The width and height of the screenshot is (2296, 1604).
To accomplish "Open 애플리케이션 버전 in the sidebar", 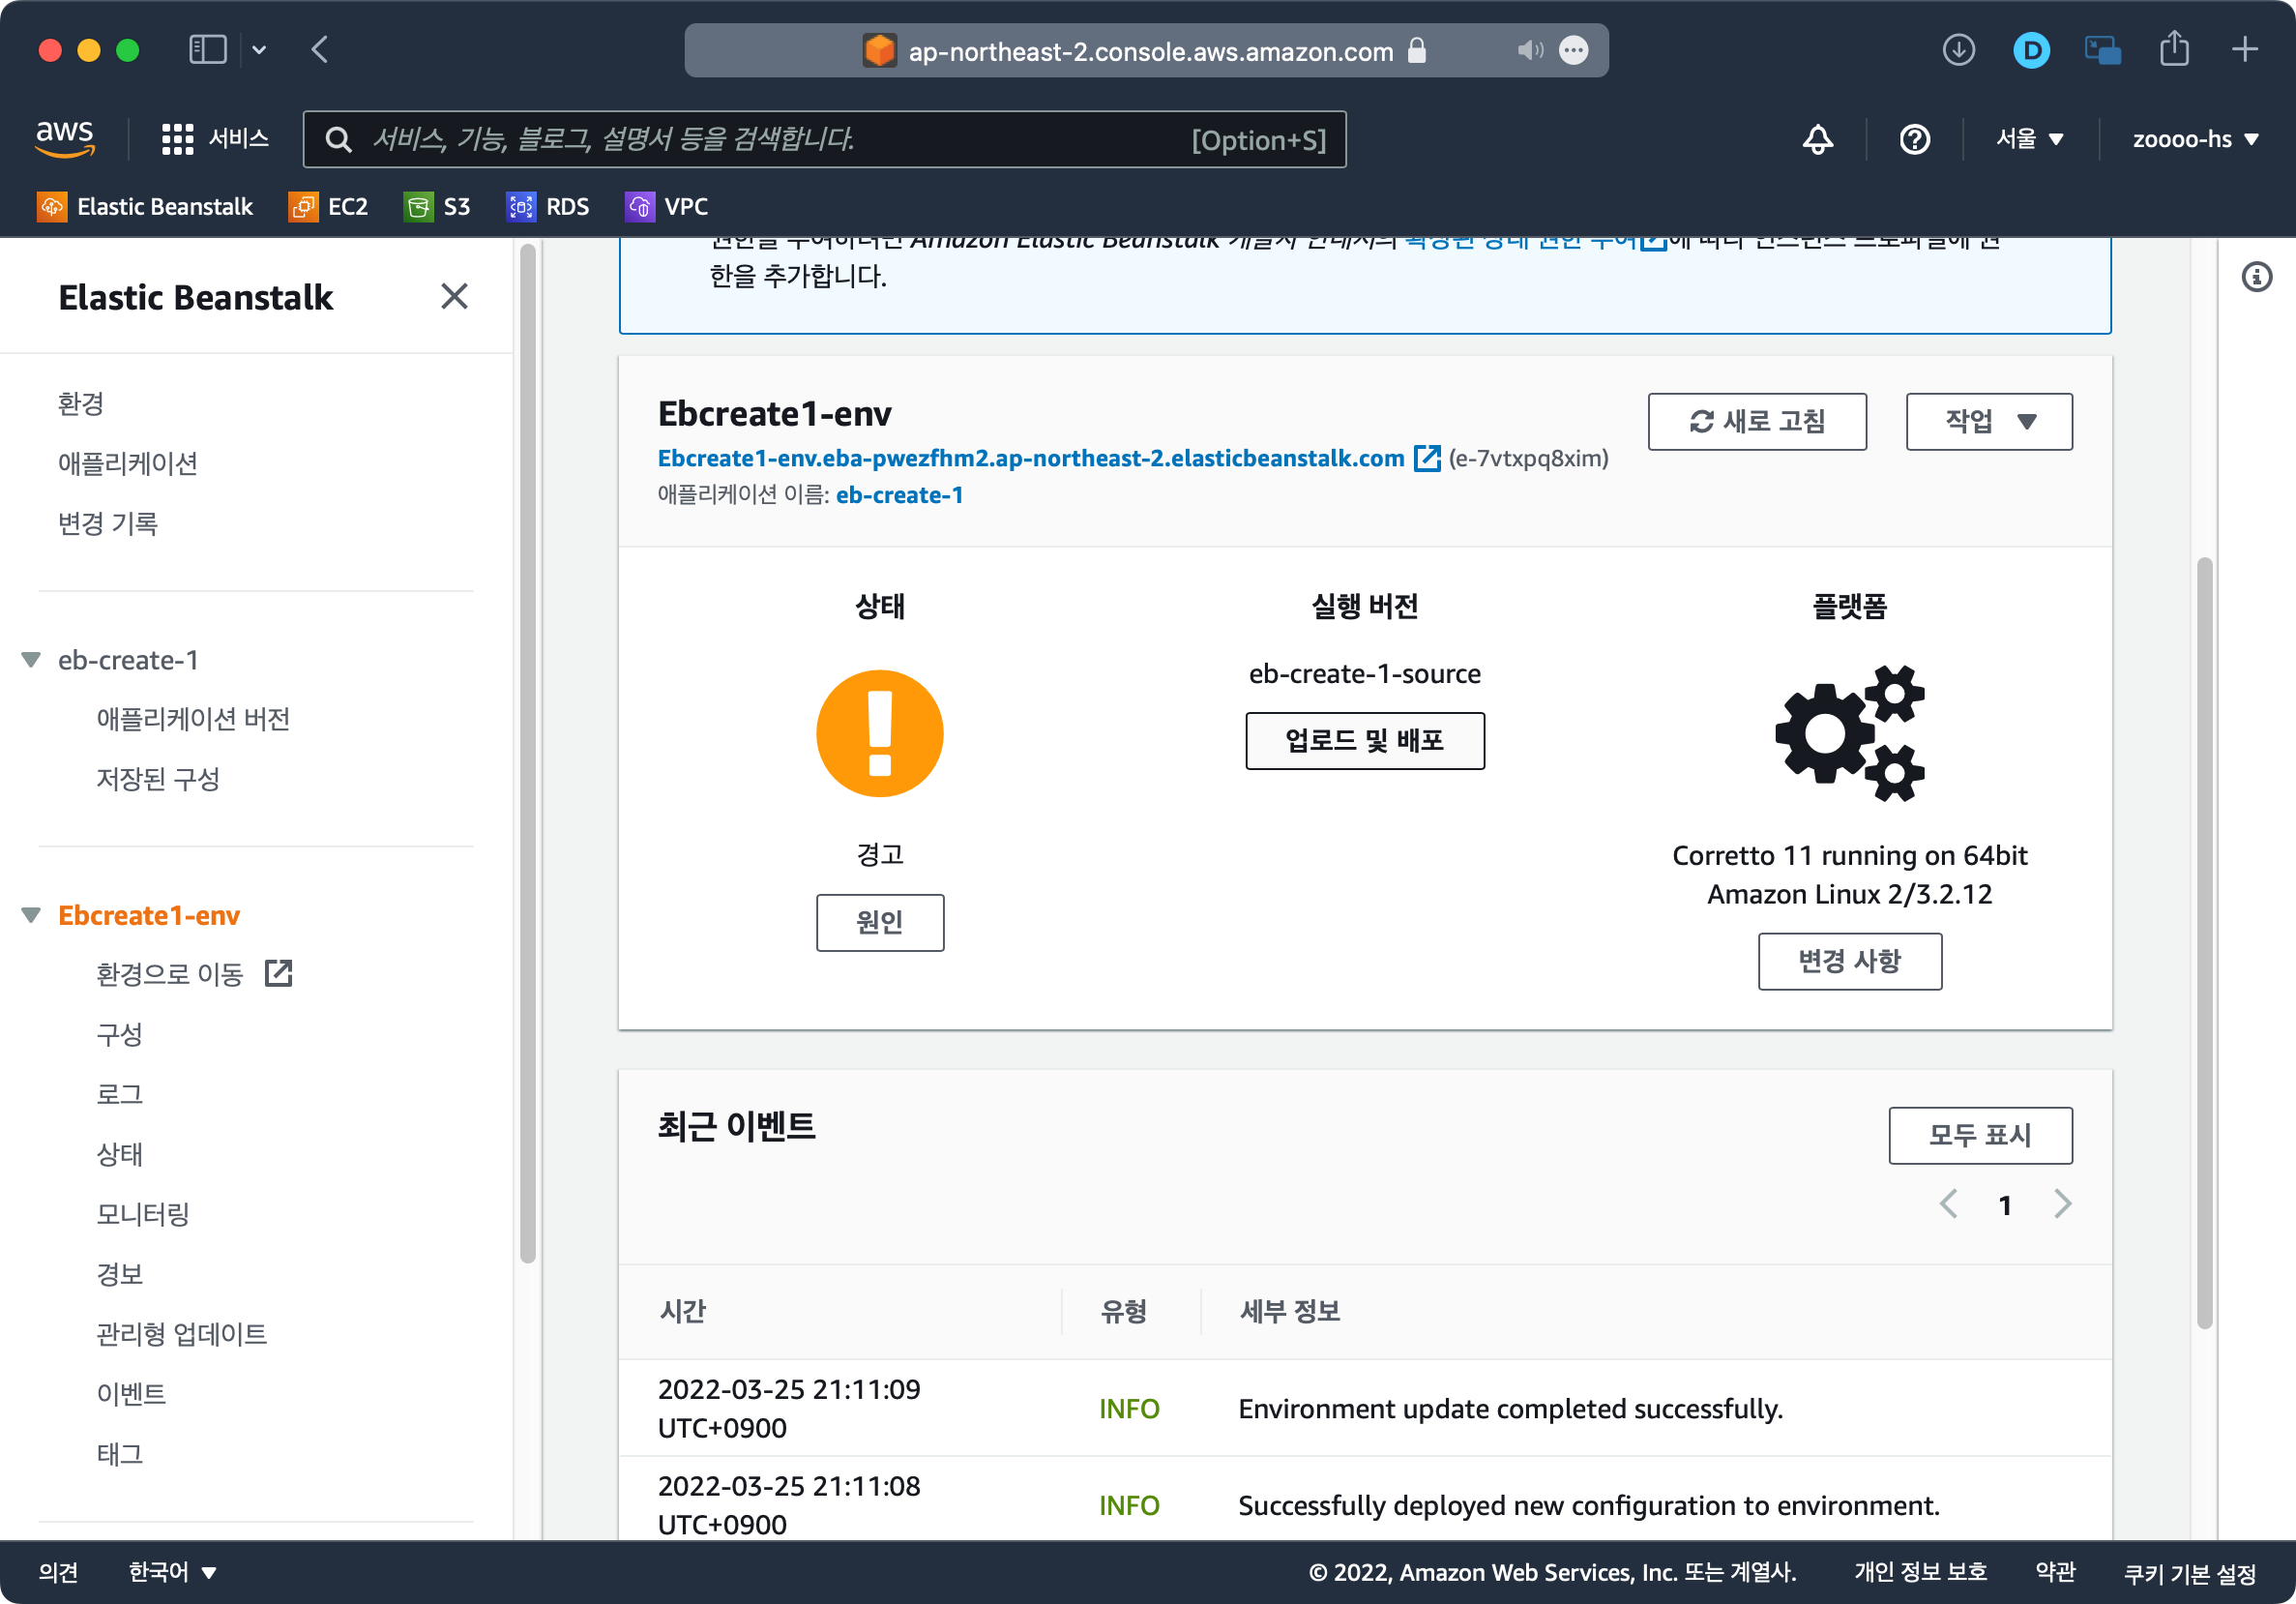I will point(193,718).
